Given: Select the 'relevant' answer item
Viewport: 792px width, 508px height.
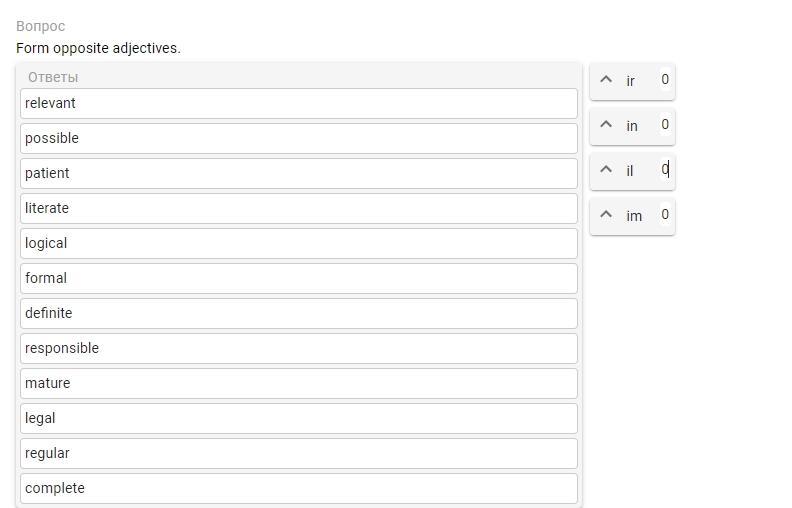Looking at the screenshot, I should (298, 103).
